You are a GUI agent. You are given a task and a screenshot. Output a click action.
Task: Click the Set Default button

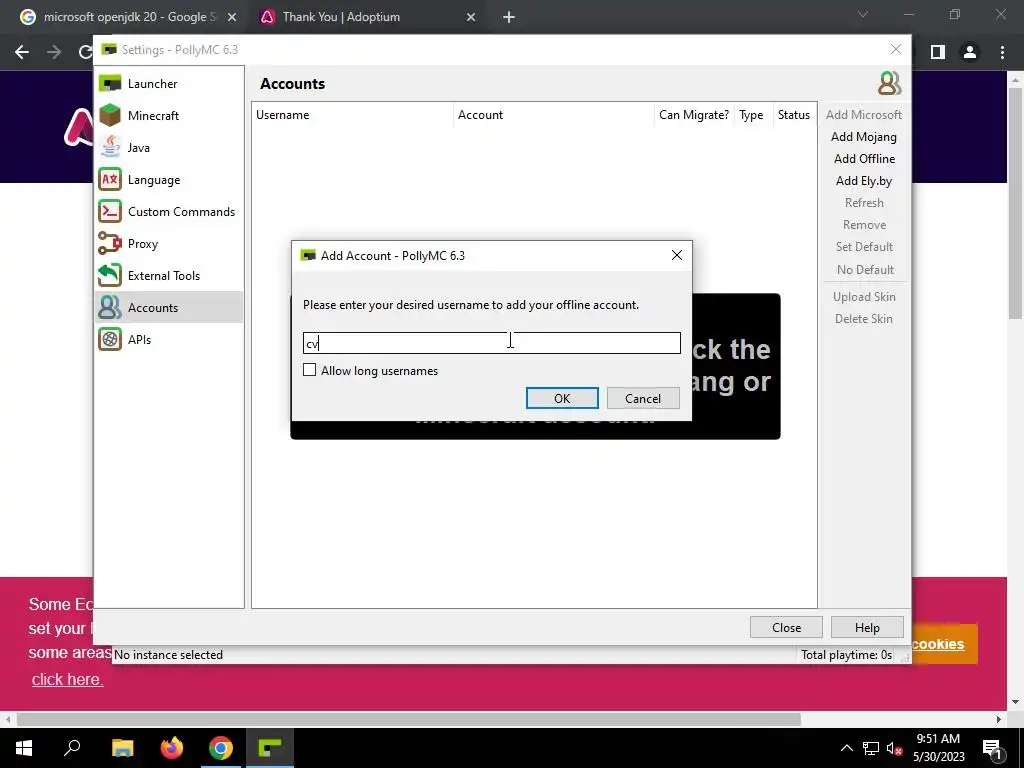click(x=863, y=247)
